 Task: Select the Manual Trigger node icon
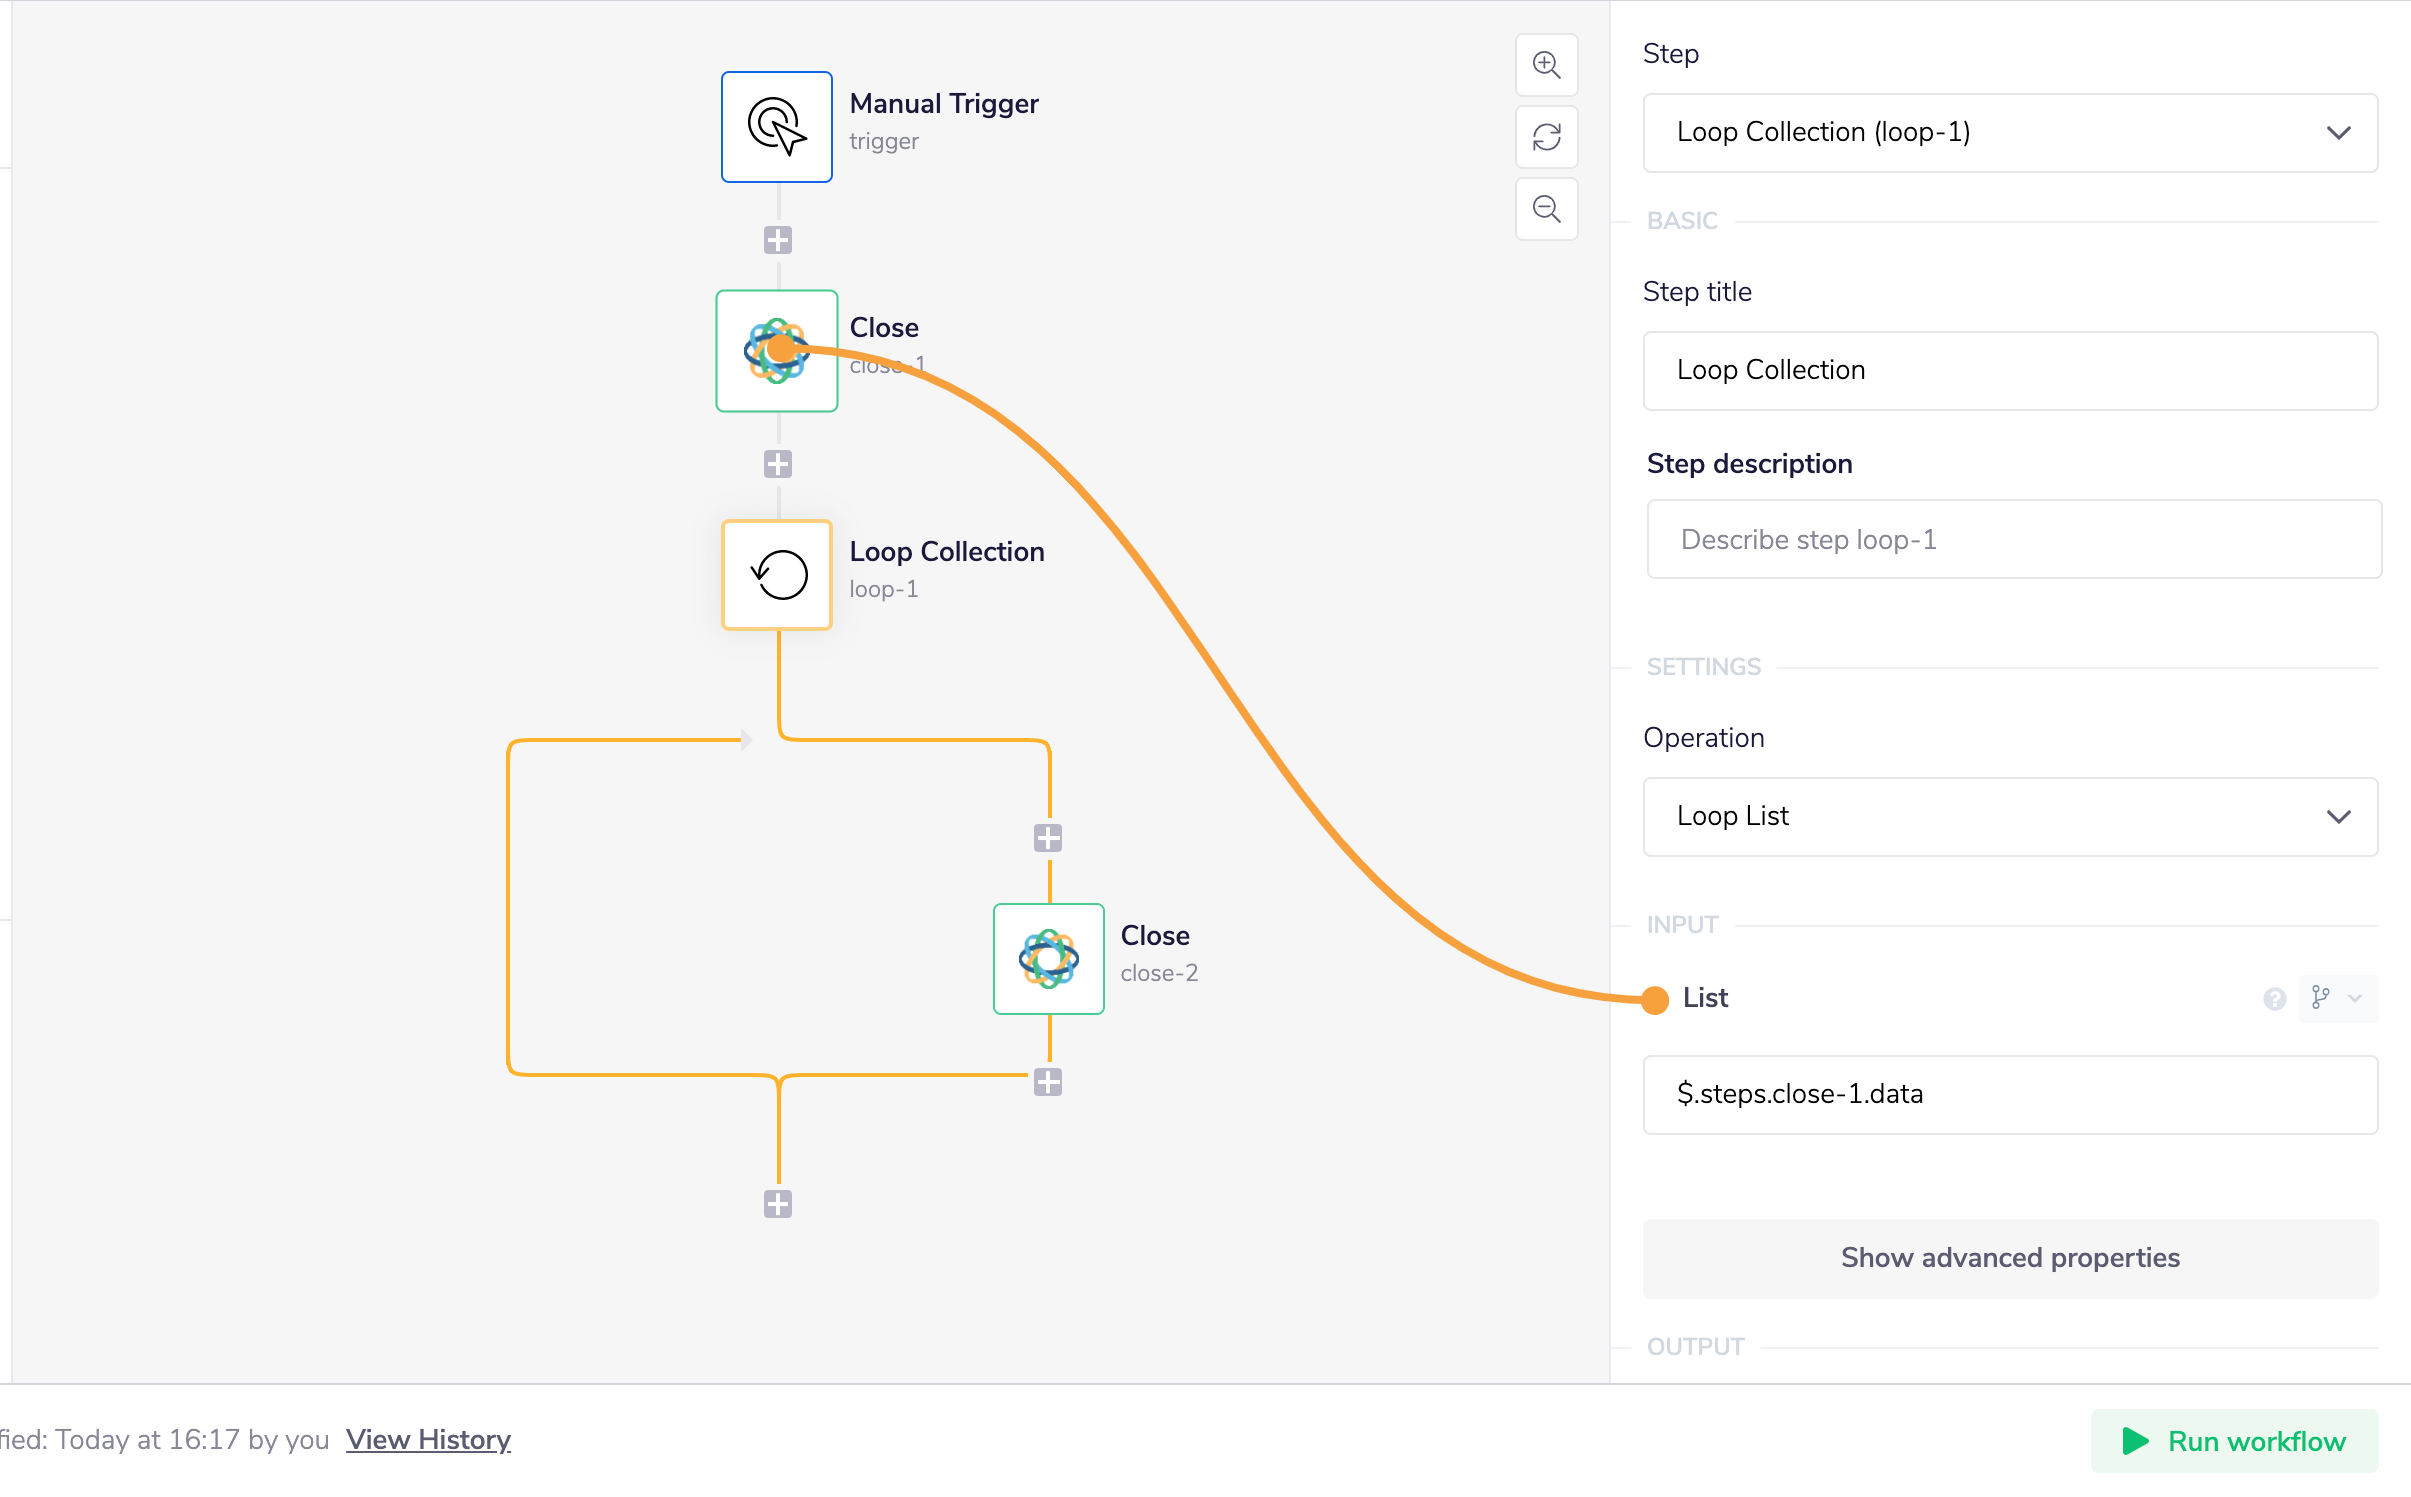777,127
